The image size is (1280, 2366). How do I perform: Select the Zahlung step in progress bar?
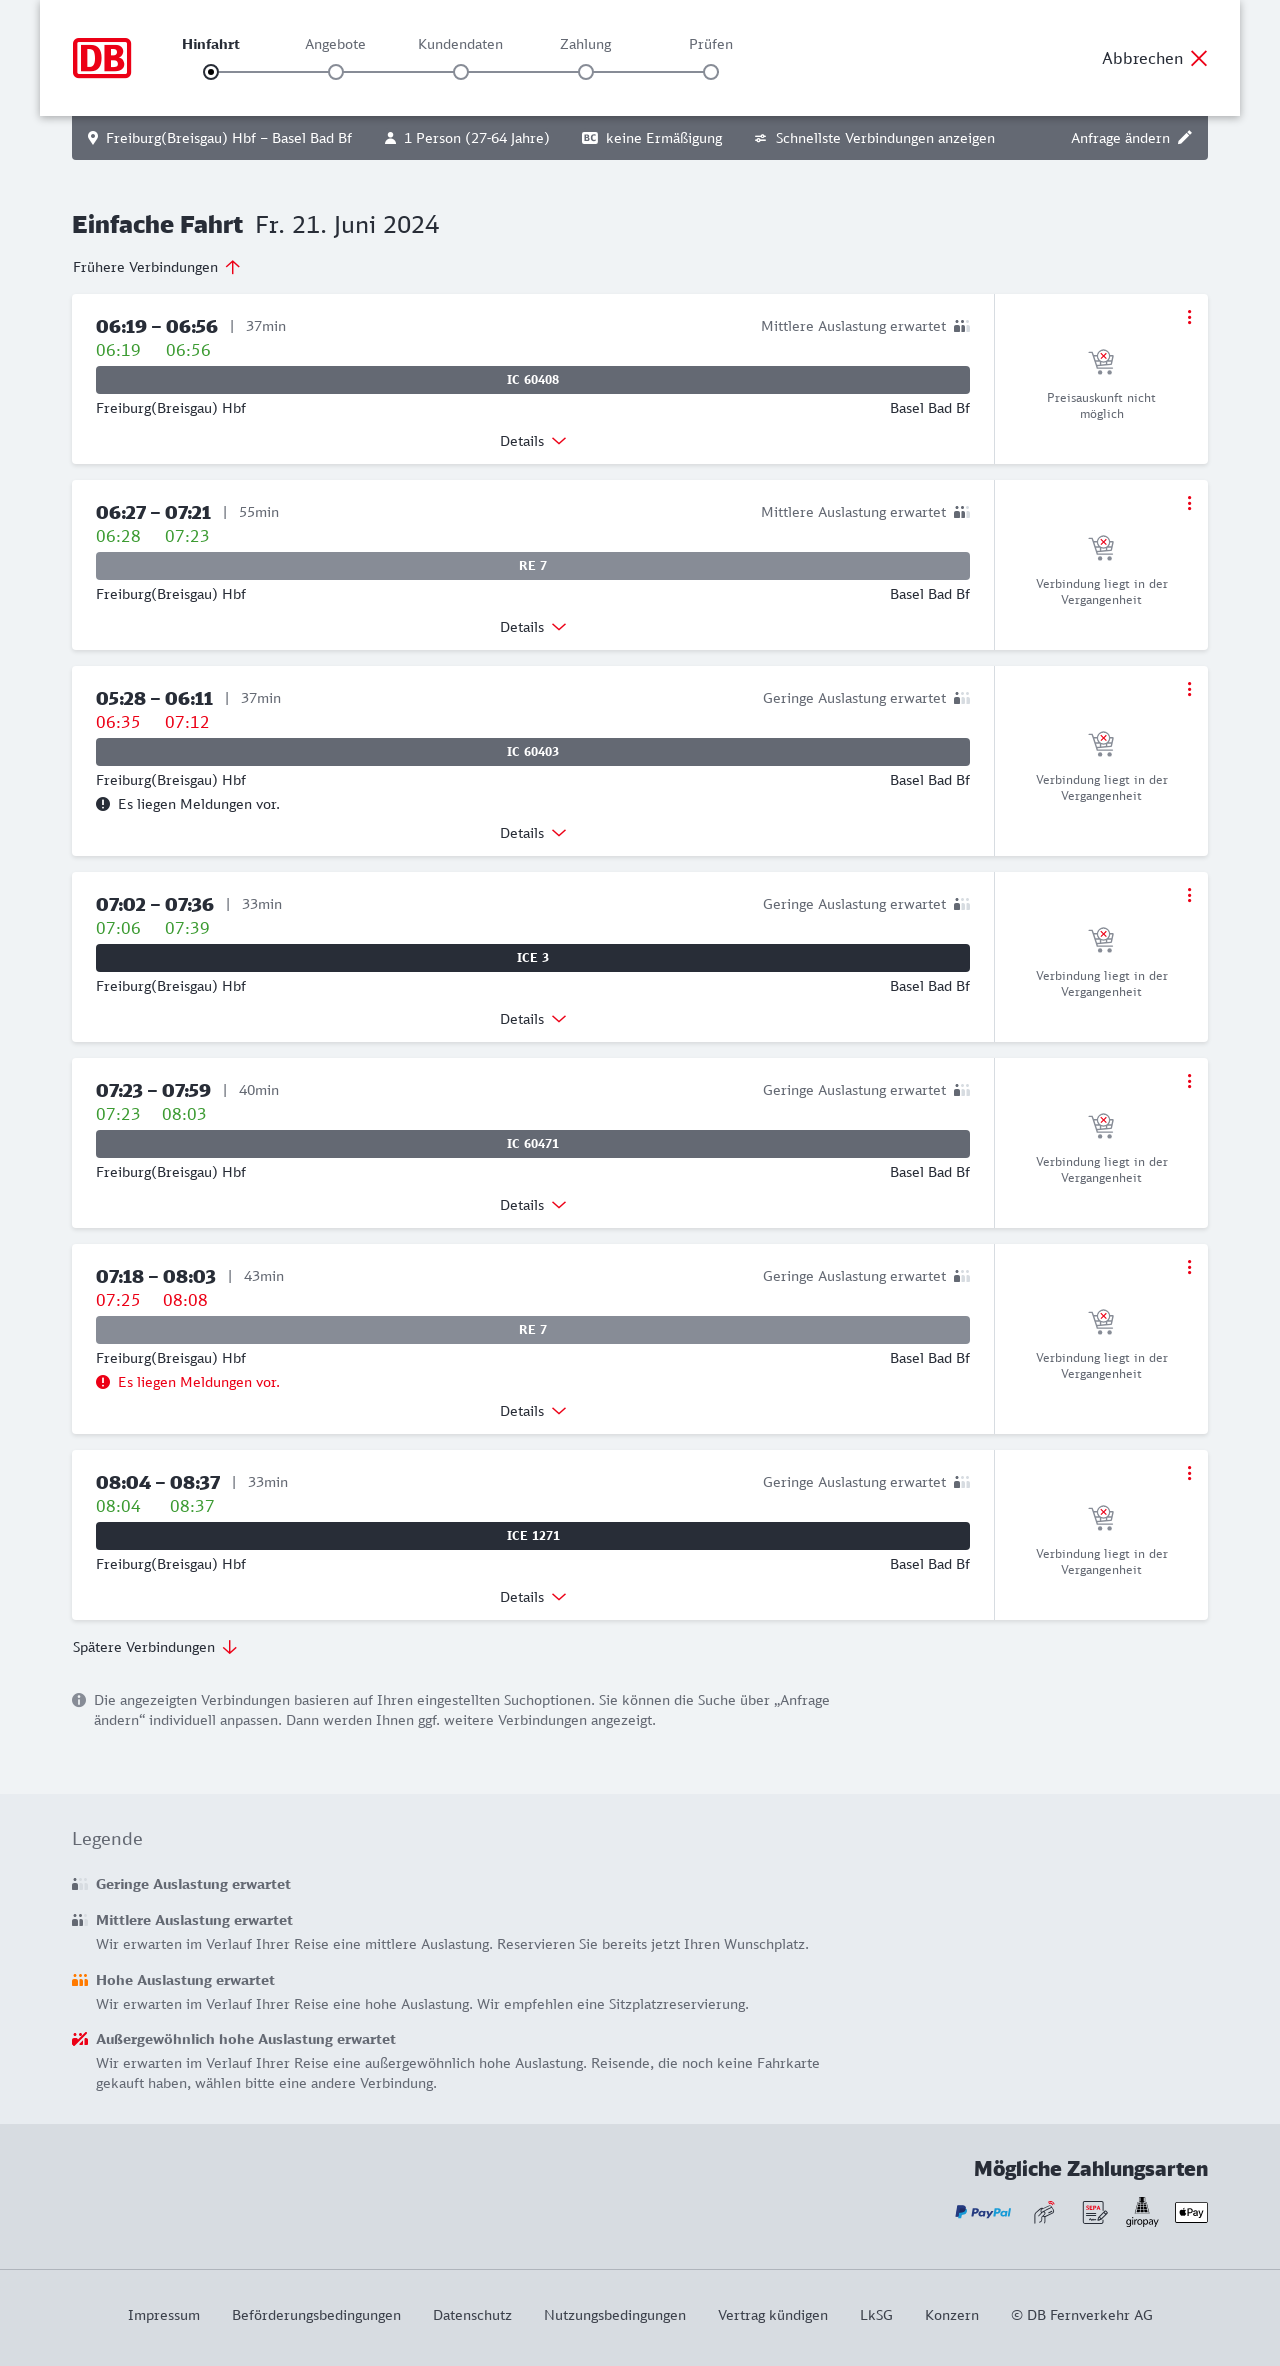coord(586,72)
